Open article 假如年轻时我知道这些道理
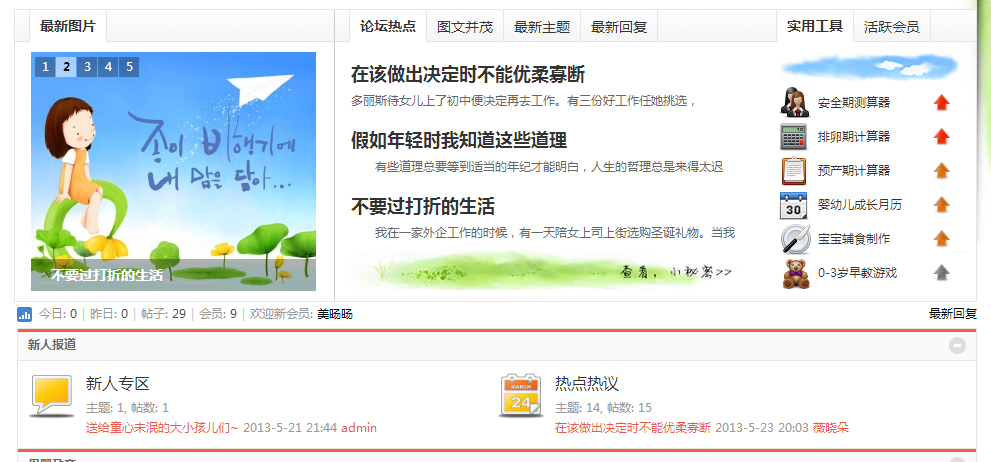This screenshot has width=991, height=462. (x=459, y=140)
